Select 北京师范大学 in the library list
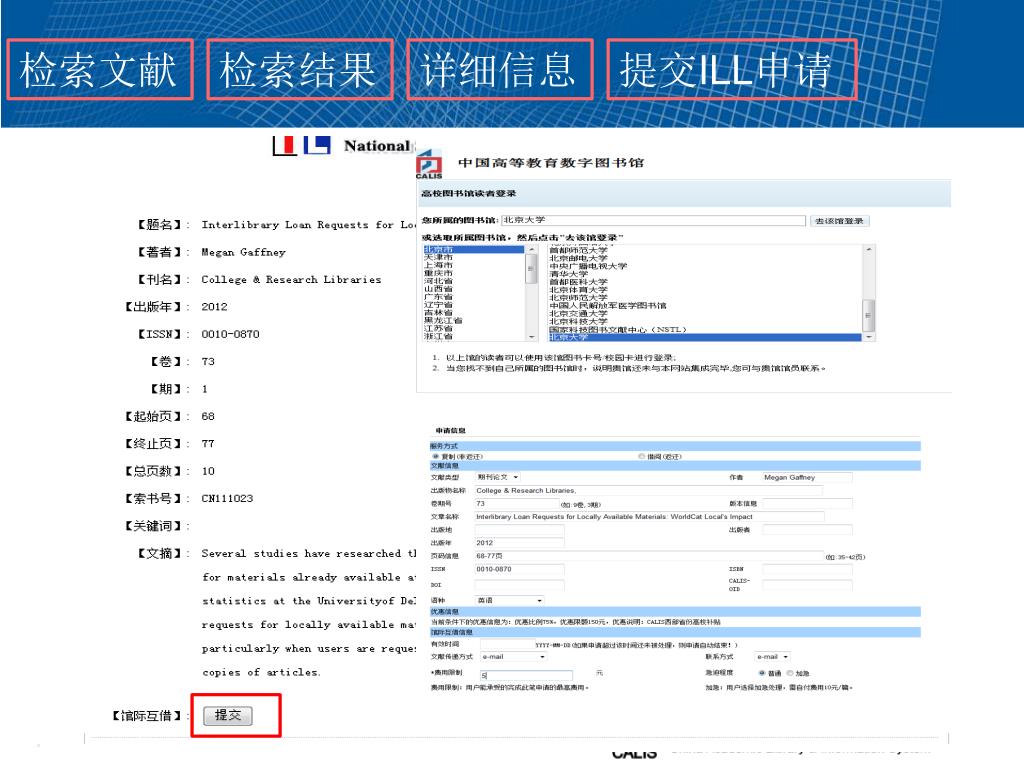1024x768 pixels. click(579, 297)
